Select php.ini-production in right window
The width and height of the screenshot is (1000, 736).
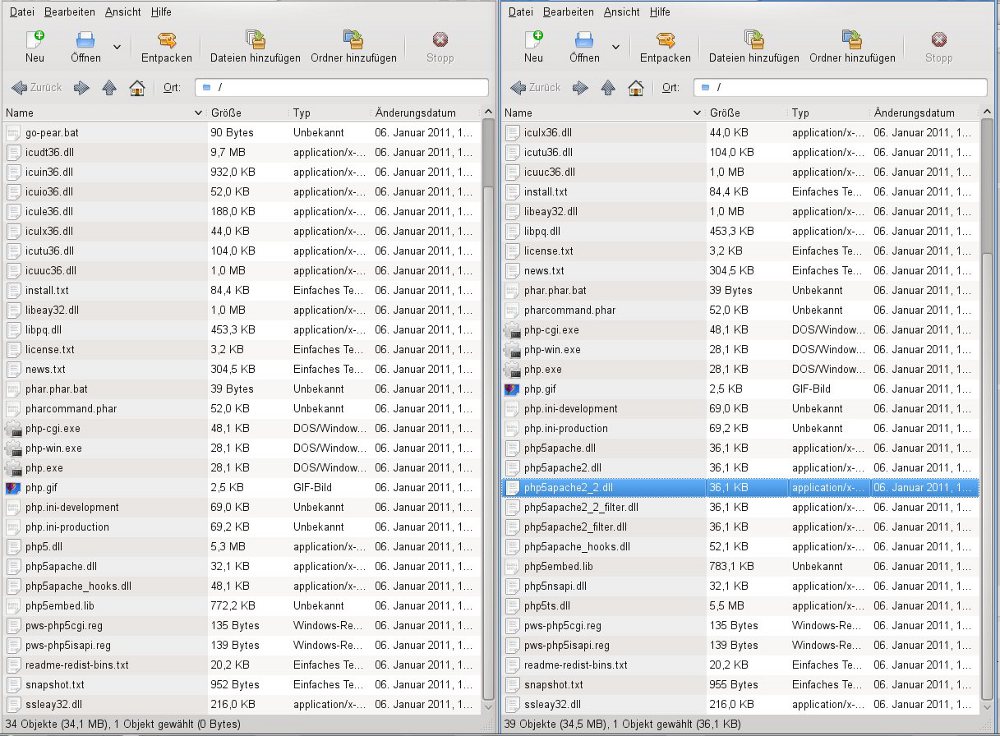[x=741, y=429]
